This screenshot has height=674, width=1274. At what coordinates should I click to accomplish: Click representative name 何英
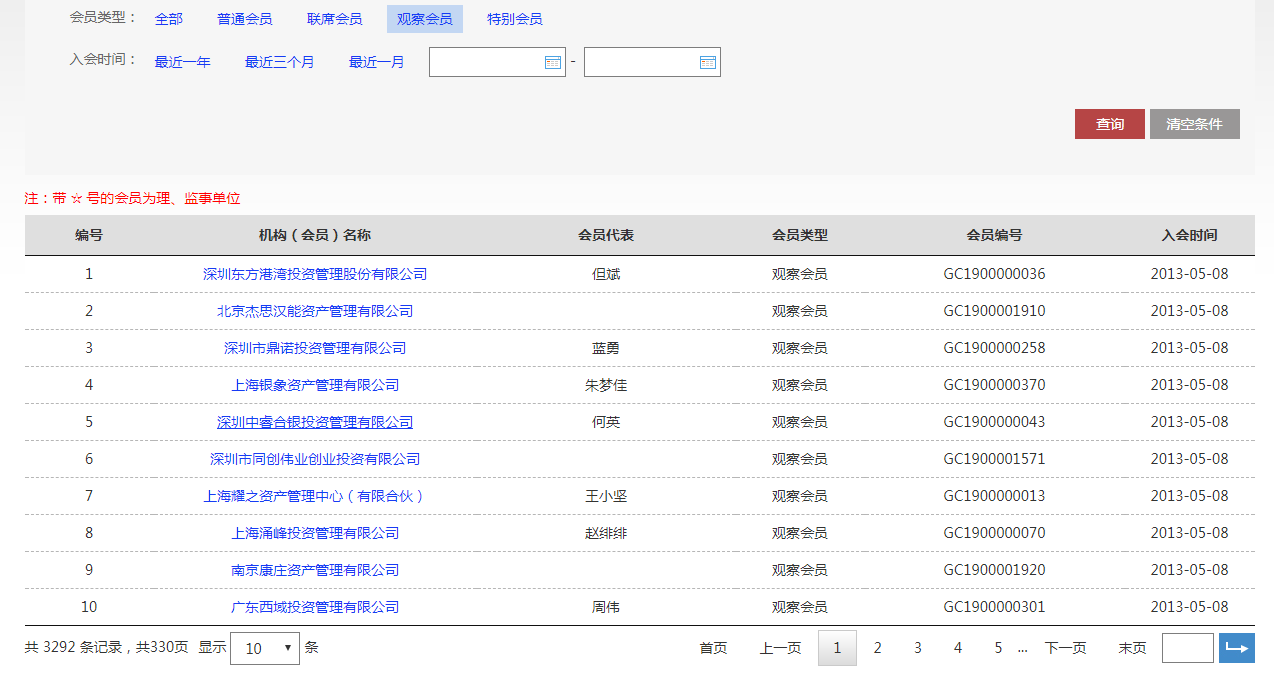(x=606, y=422)
